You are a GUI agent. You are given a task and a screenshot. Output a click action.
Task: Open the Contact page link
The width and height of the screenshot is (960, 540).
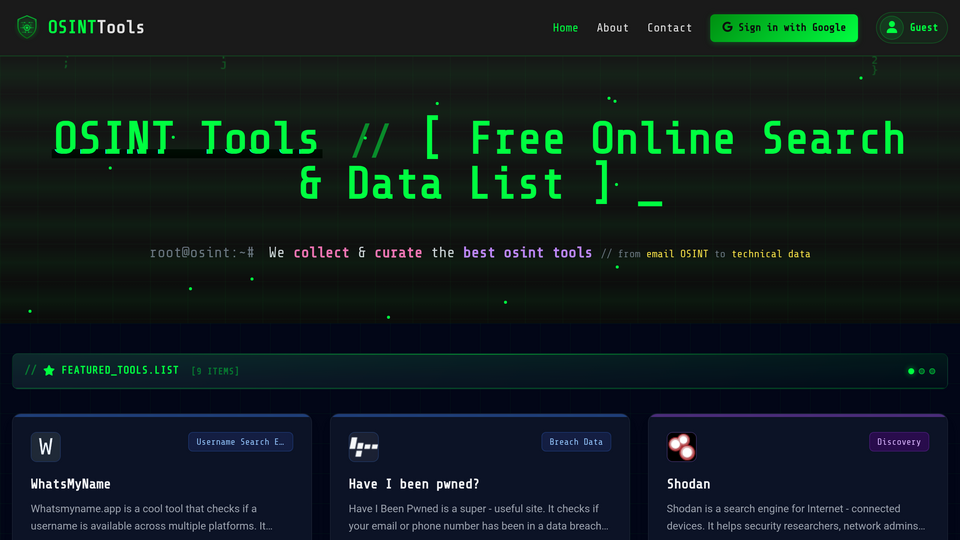tap(669, 28)
